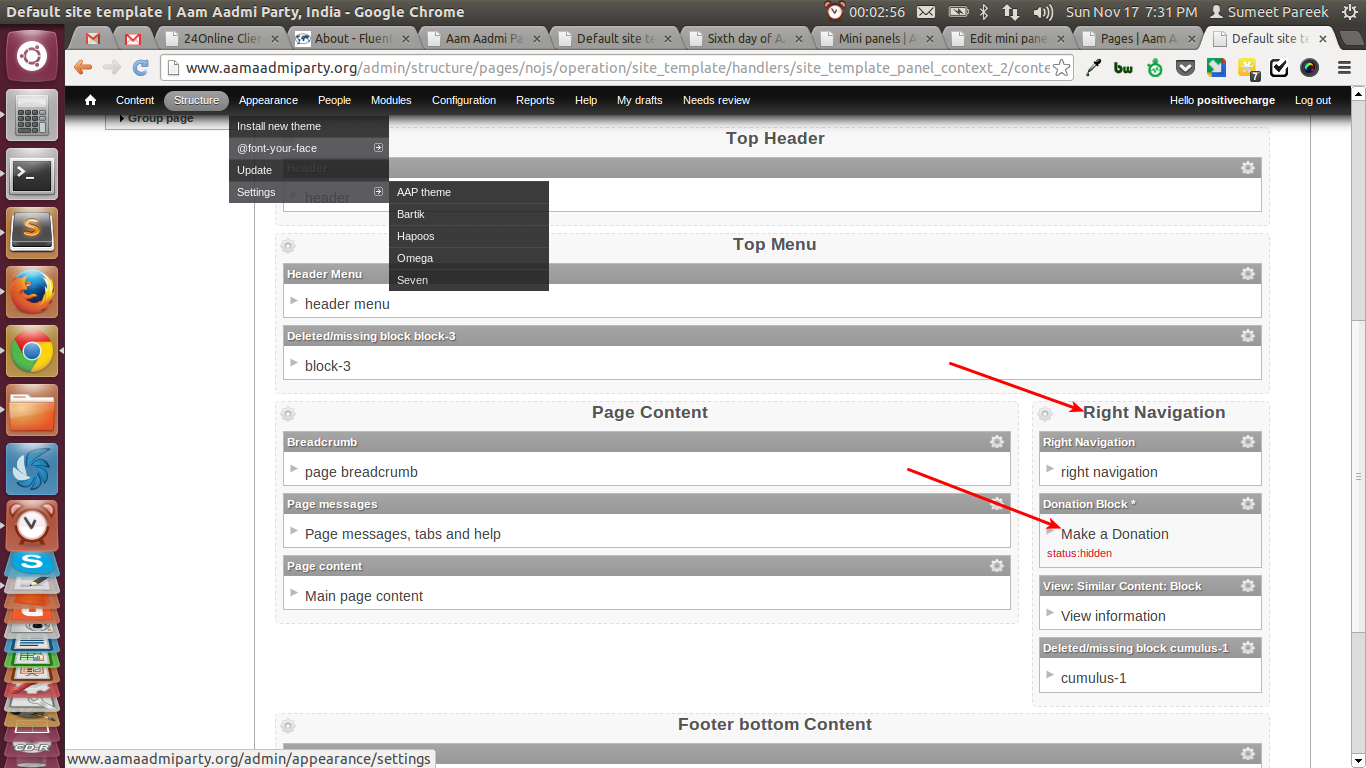Open gear settings for Header Menu pane
The image size is (1366, 768).
tap(1248, 273)
